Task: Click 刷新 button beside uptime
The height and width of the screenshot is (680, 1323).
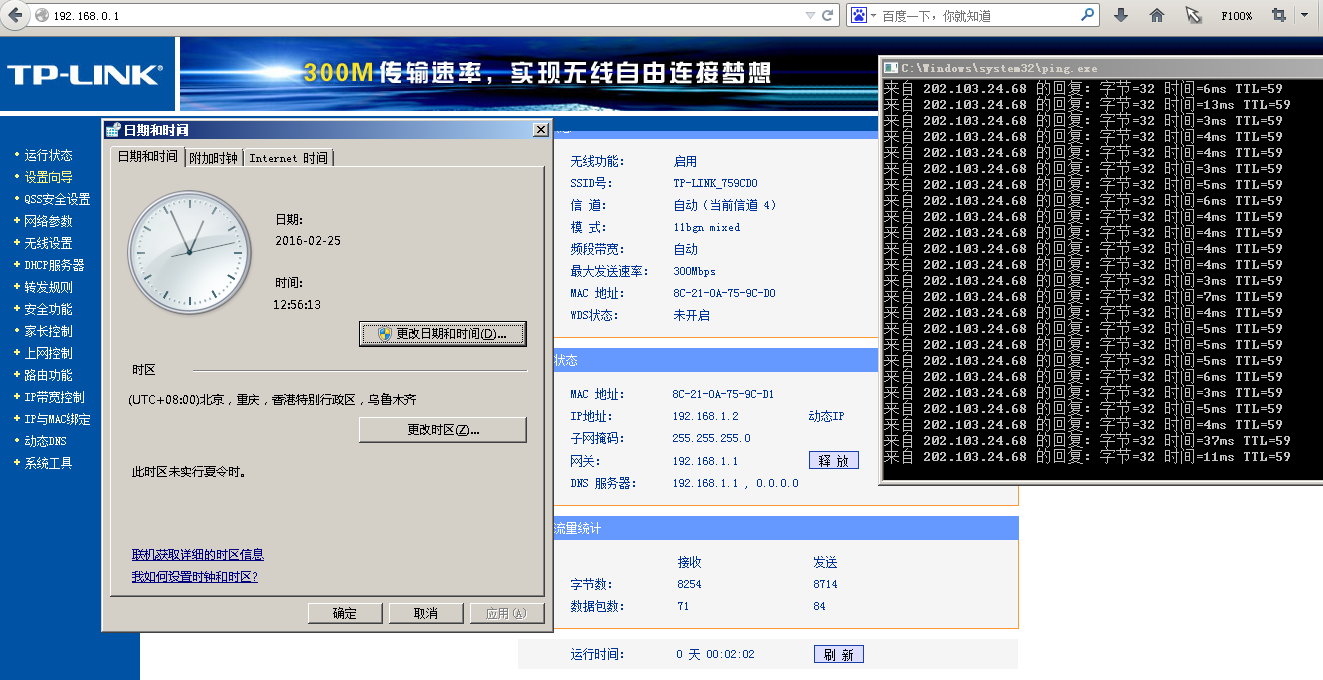Action: pos(838,655)
